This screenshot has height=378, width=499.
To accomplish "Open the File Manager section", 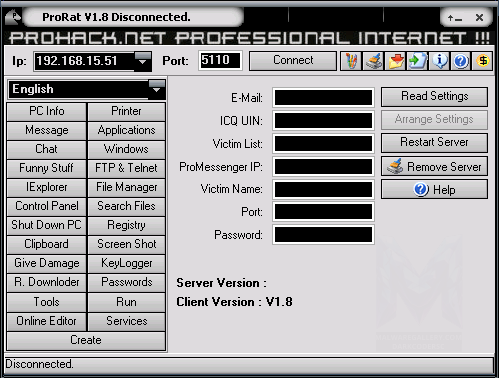I will [126, 187].
